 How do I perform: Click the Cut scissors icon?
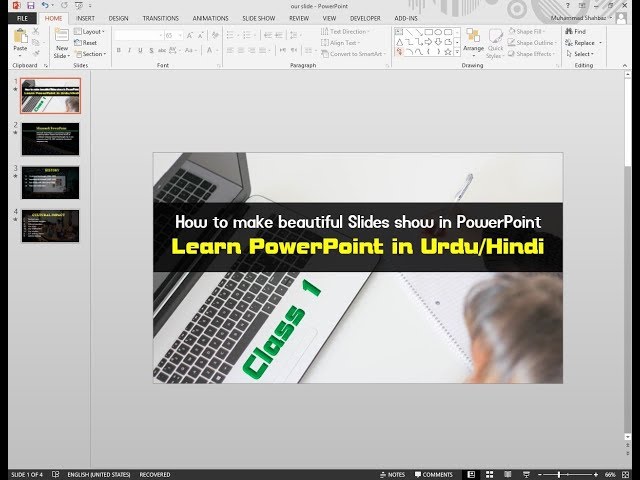point(36,31)
